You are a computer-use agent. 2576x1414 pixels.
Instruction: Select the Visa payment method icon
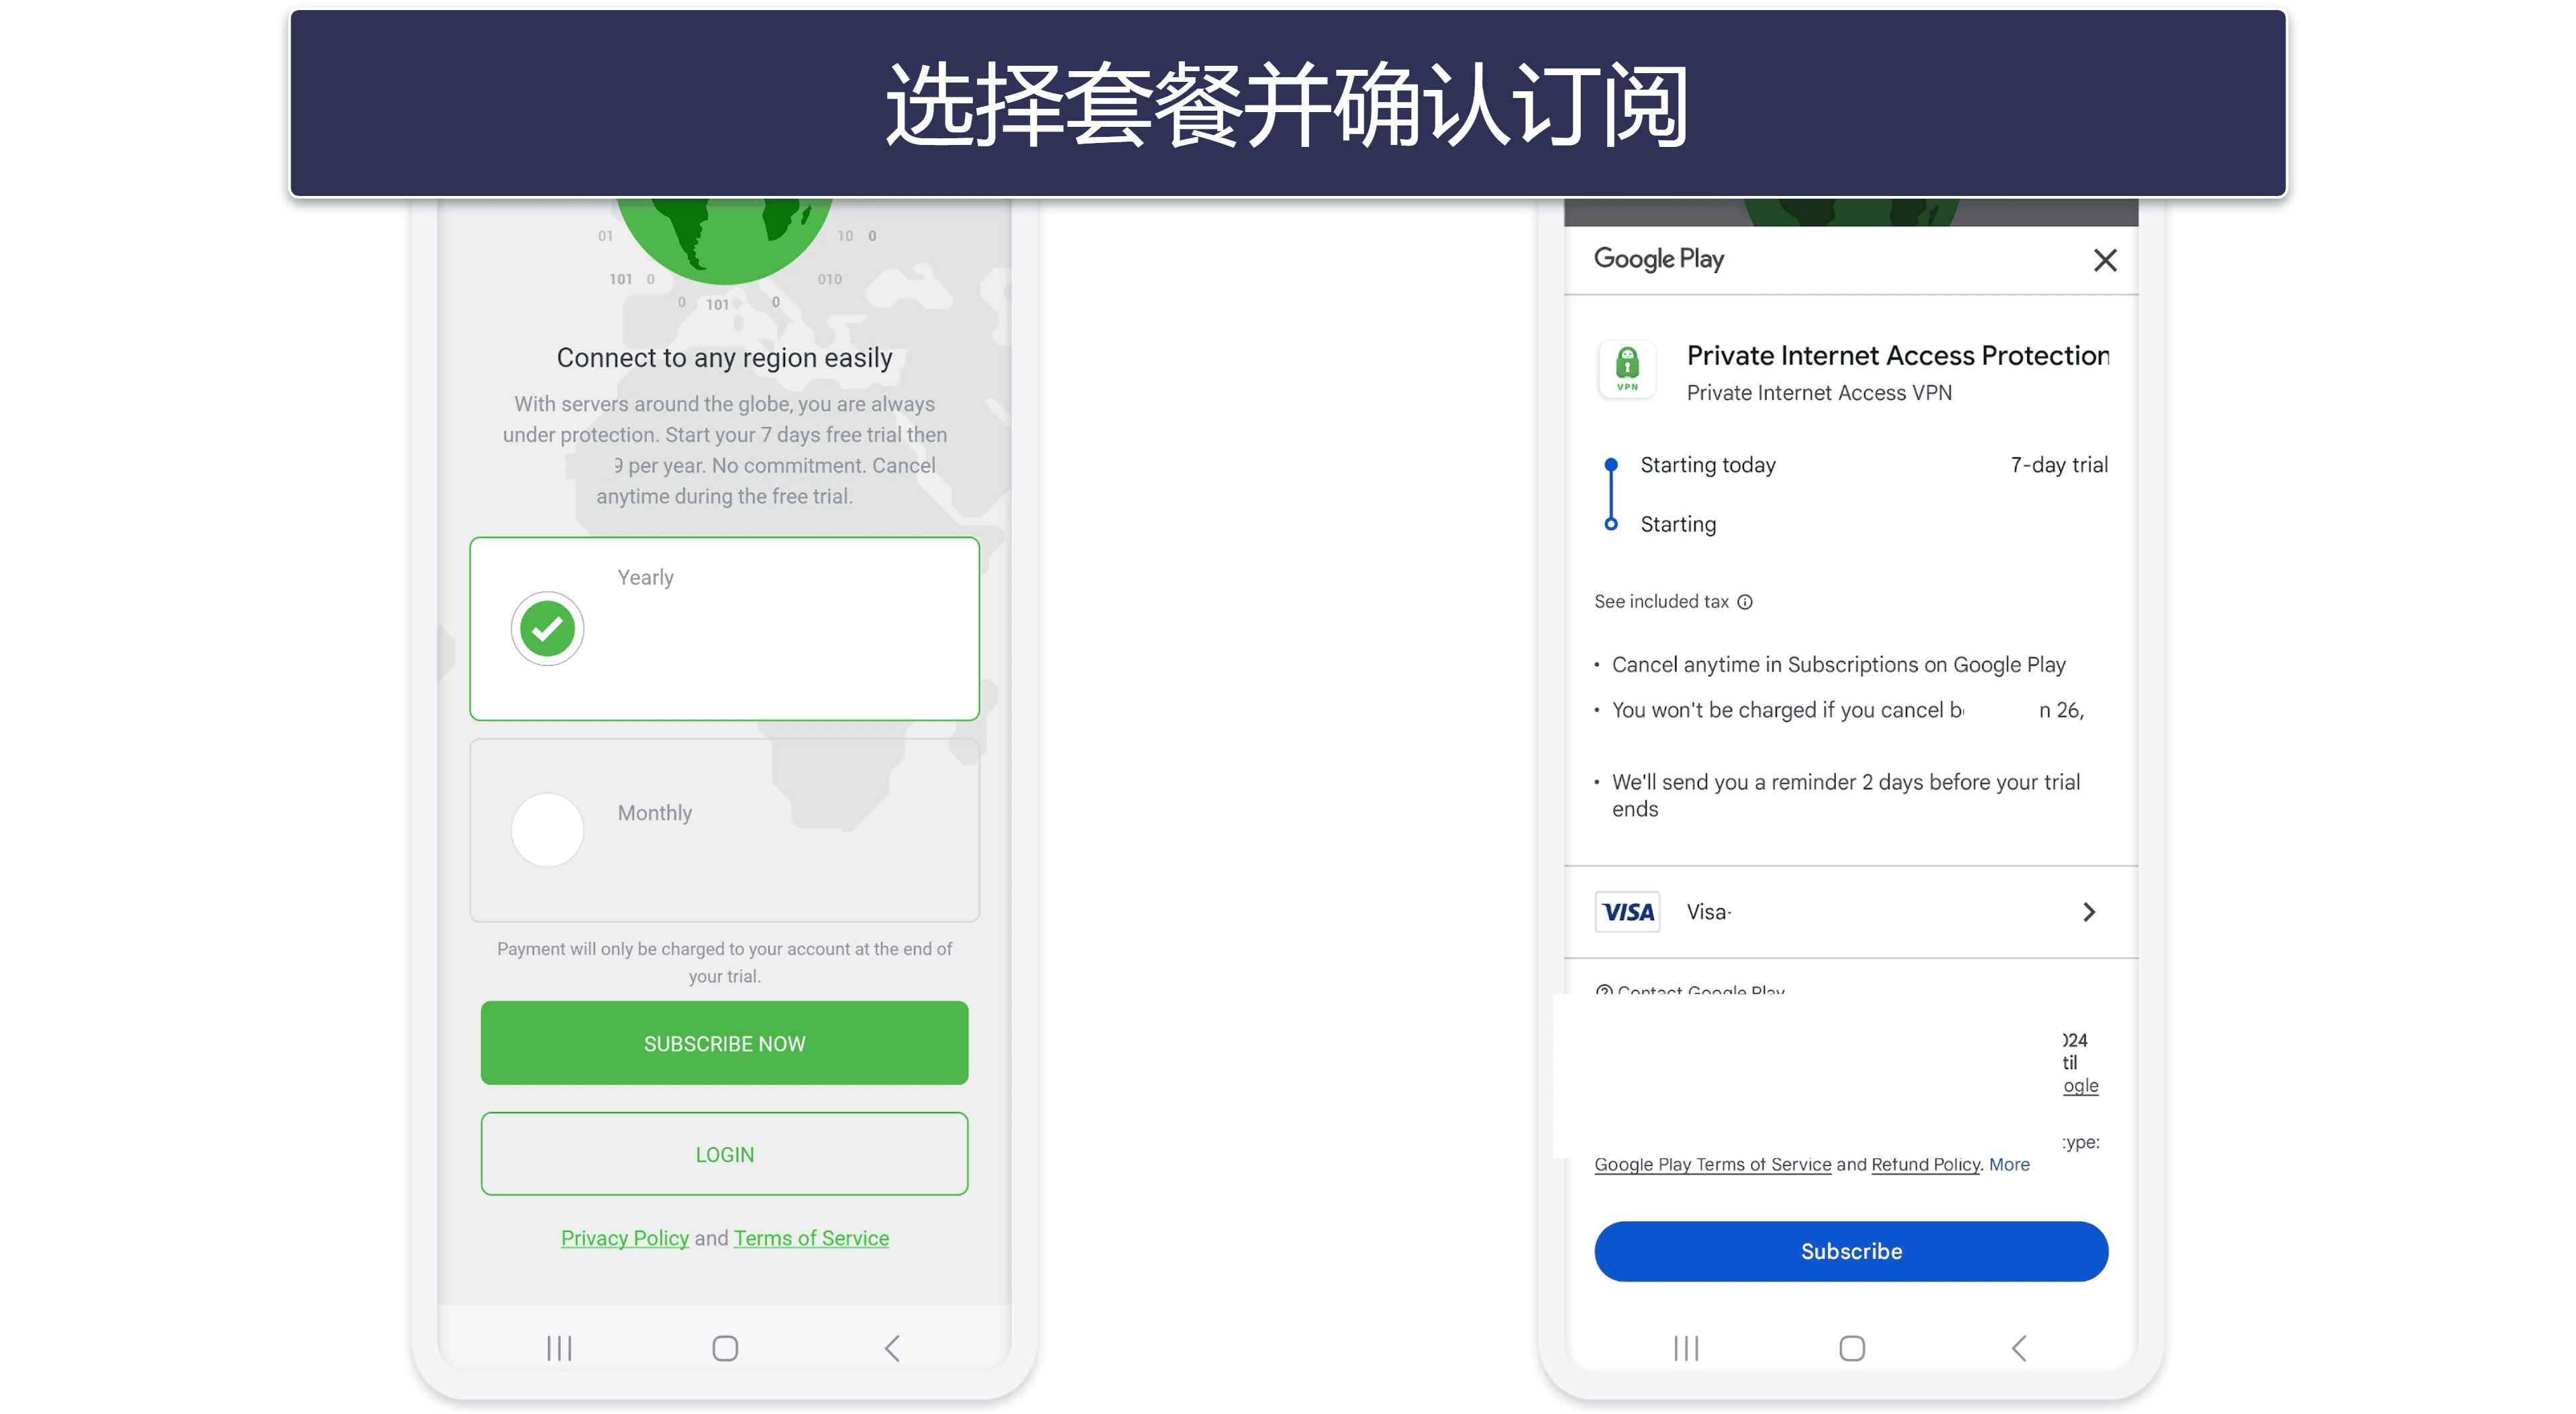point(1626,909)
